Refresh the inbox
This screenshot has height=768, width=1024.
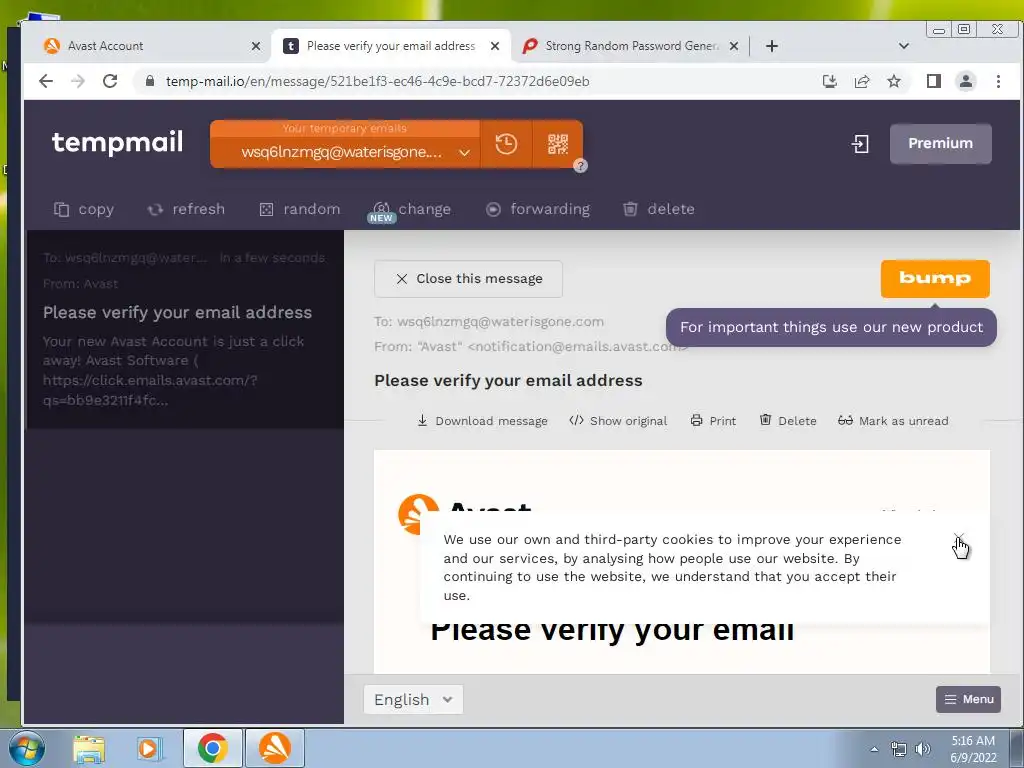(186, 209)
